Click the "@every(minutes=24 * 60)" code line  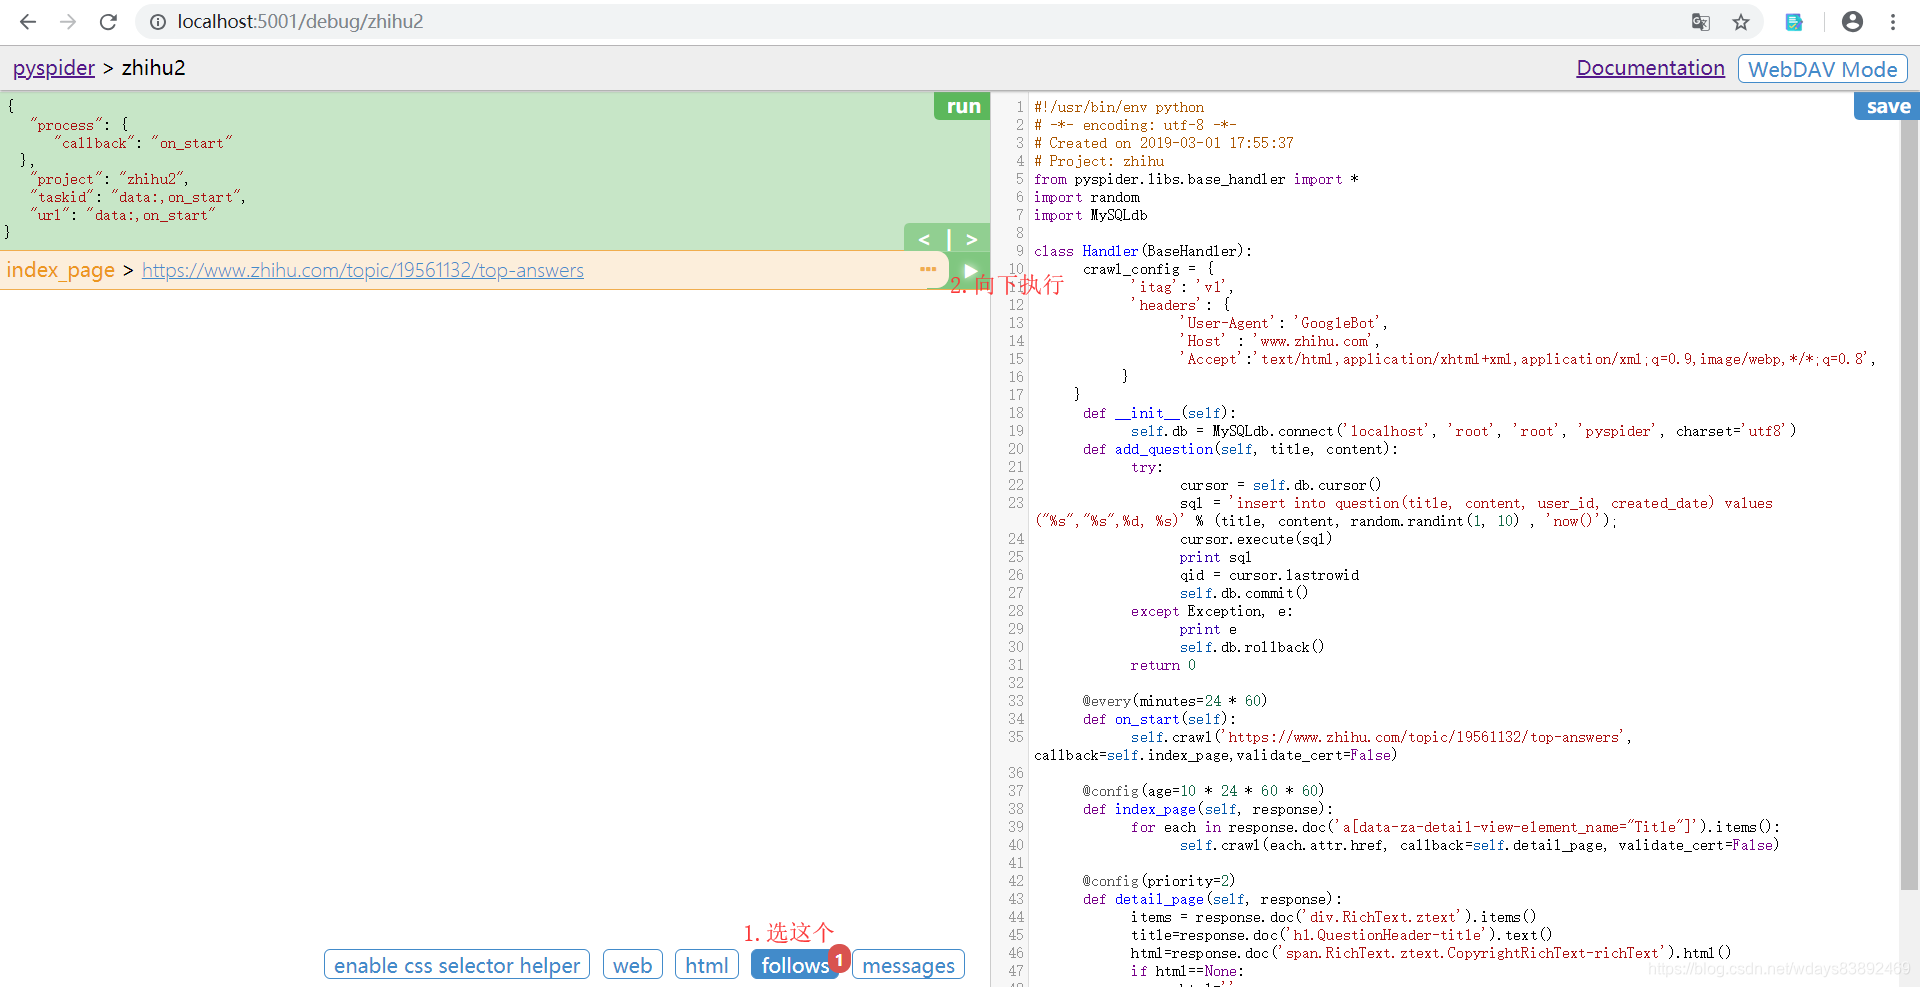(x=1174, y=701)
